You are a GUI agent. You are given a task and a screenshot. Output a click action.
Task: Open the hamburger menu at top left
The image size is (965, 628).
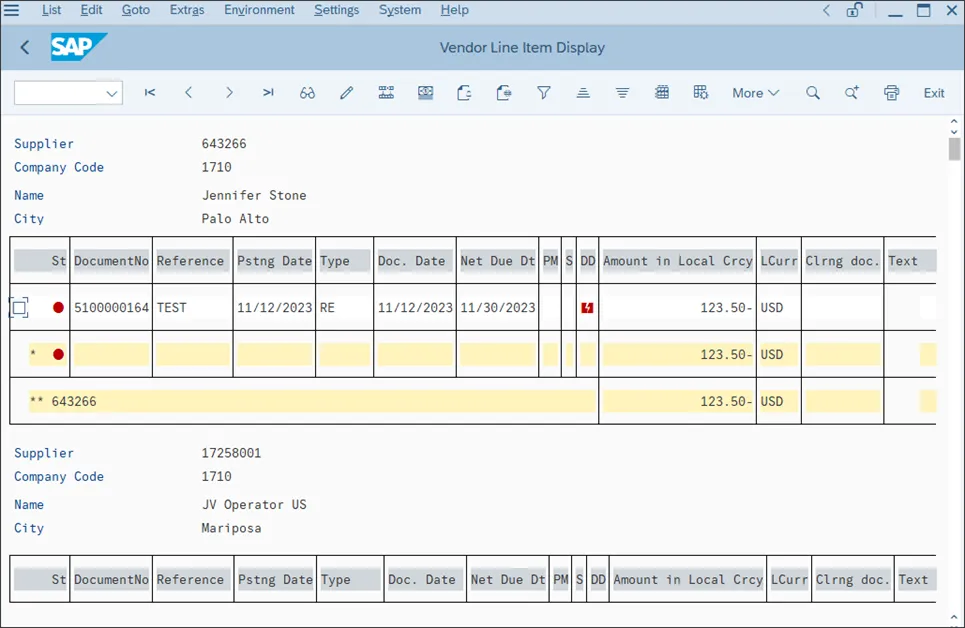click(11, 10)
